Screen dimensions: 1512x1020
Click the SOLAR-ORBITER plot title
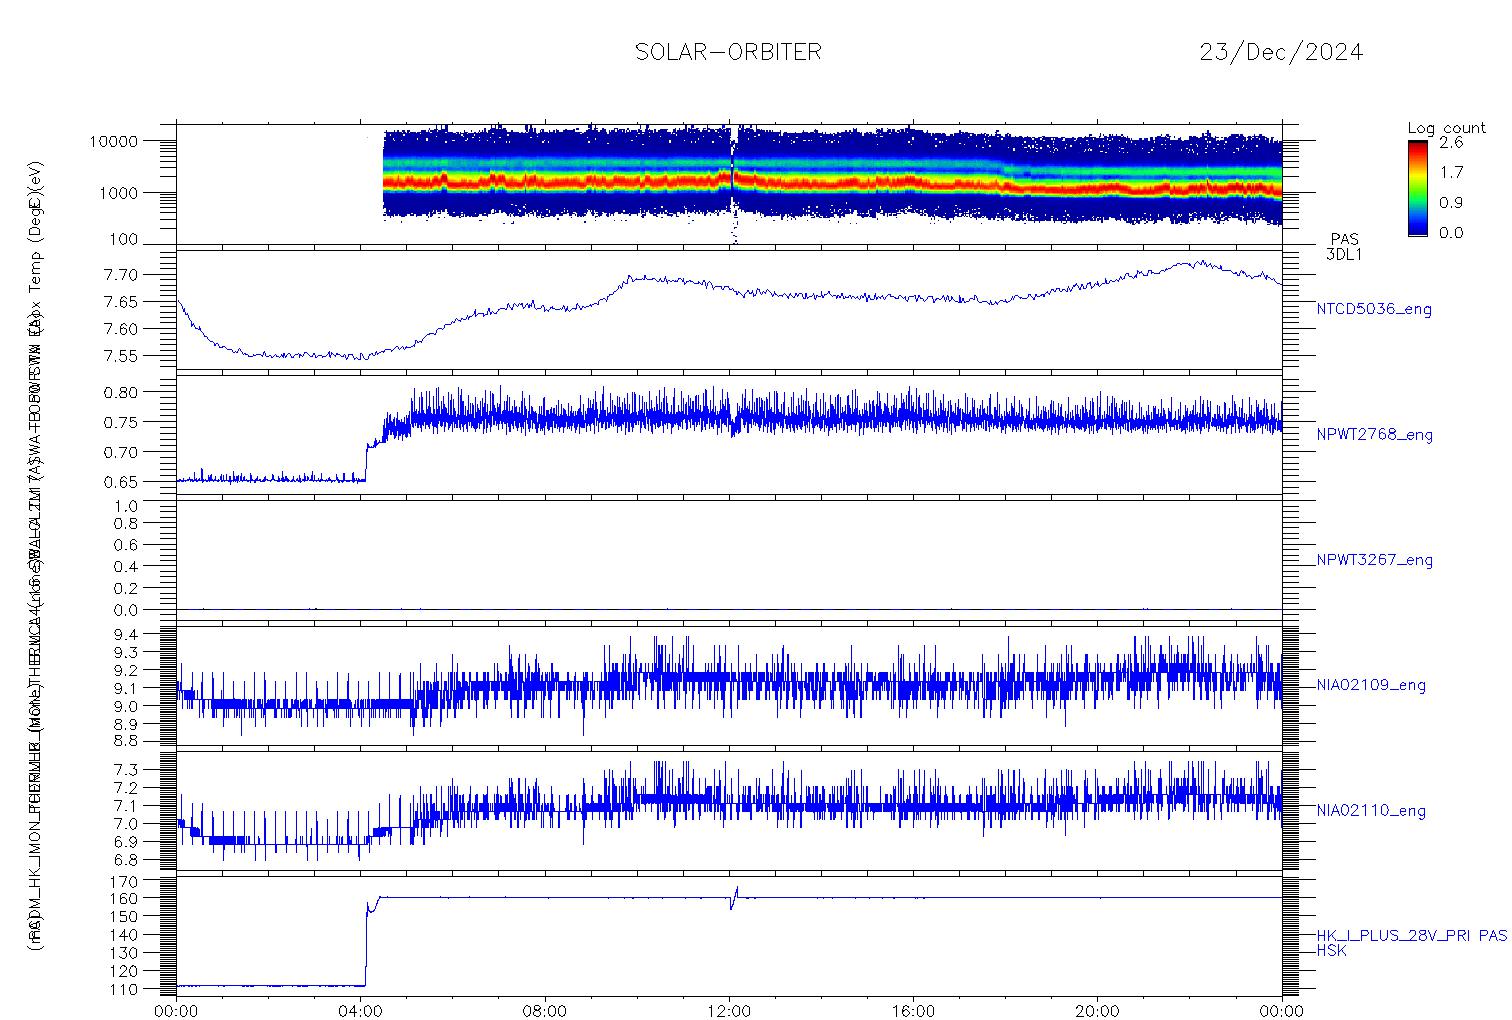[x=728, y=52]
